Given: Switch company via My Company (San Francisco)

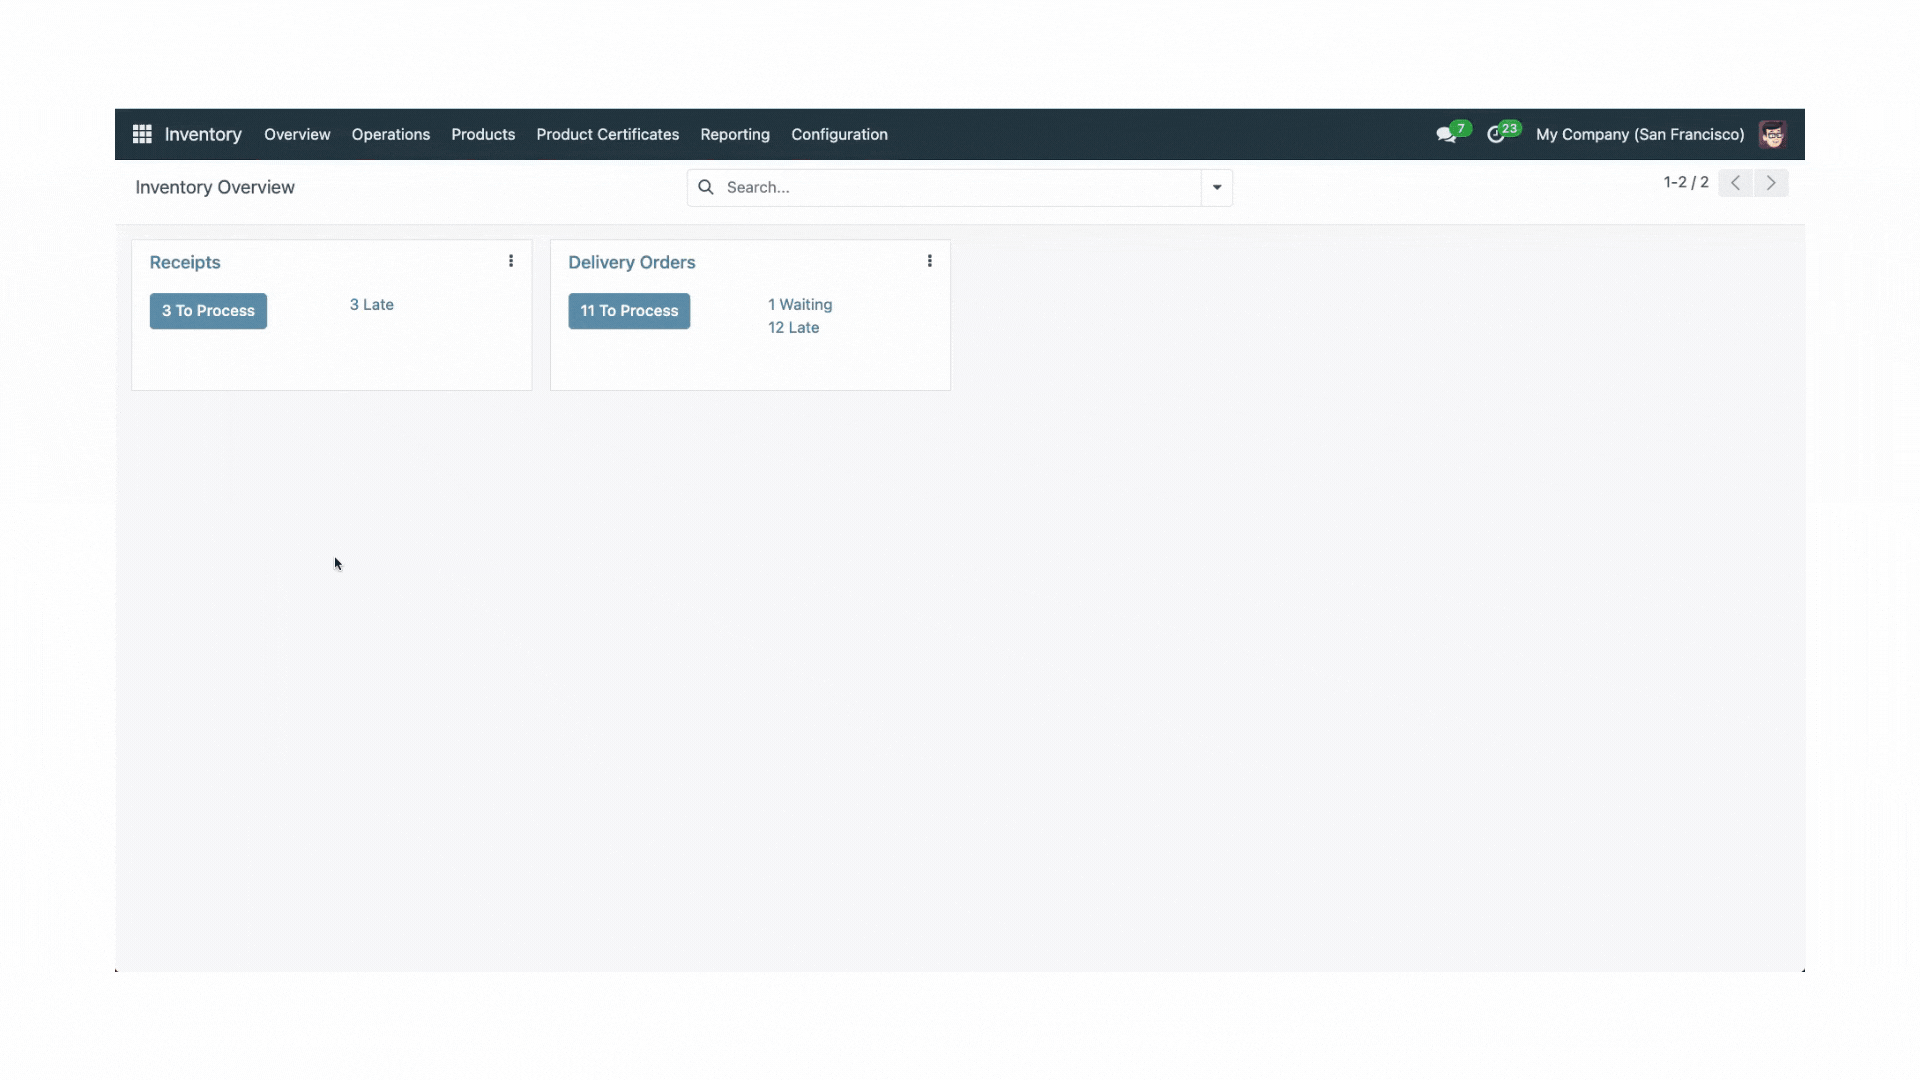Looking at the screenshot, I should click(x=1640, y=134).
